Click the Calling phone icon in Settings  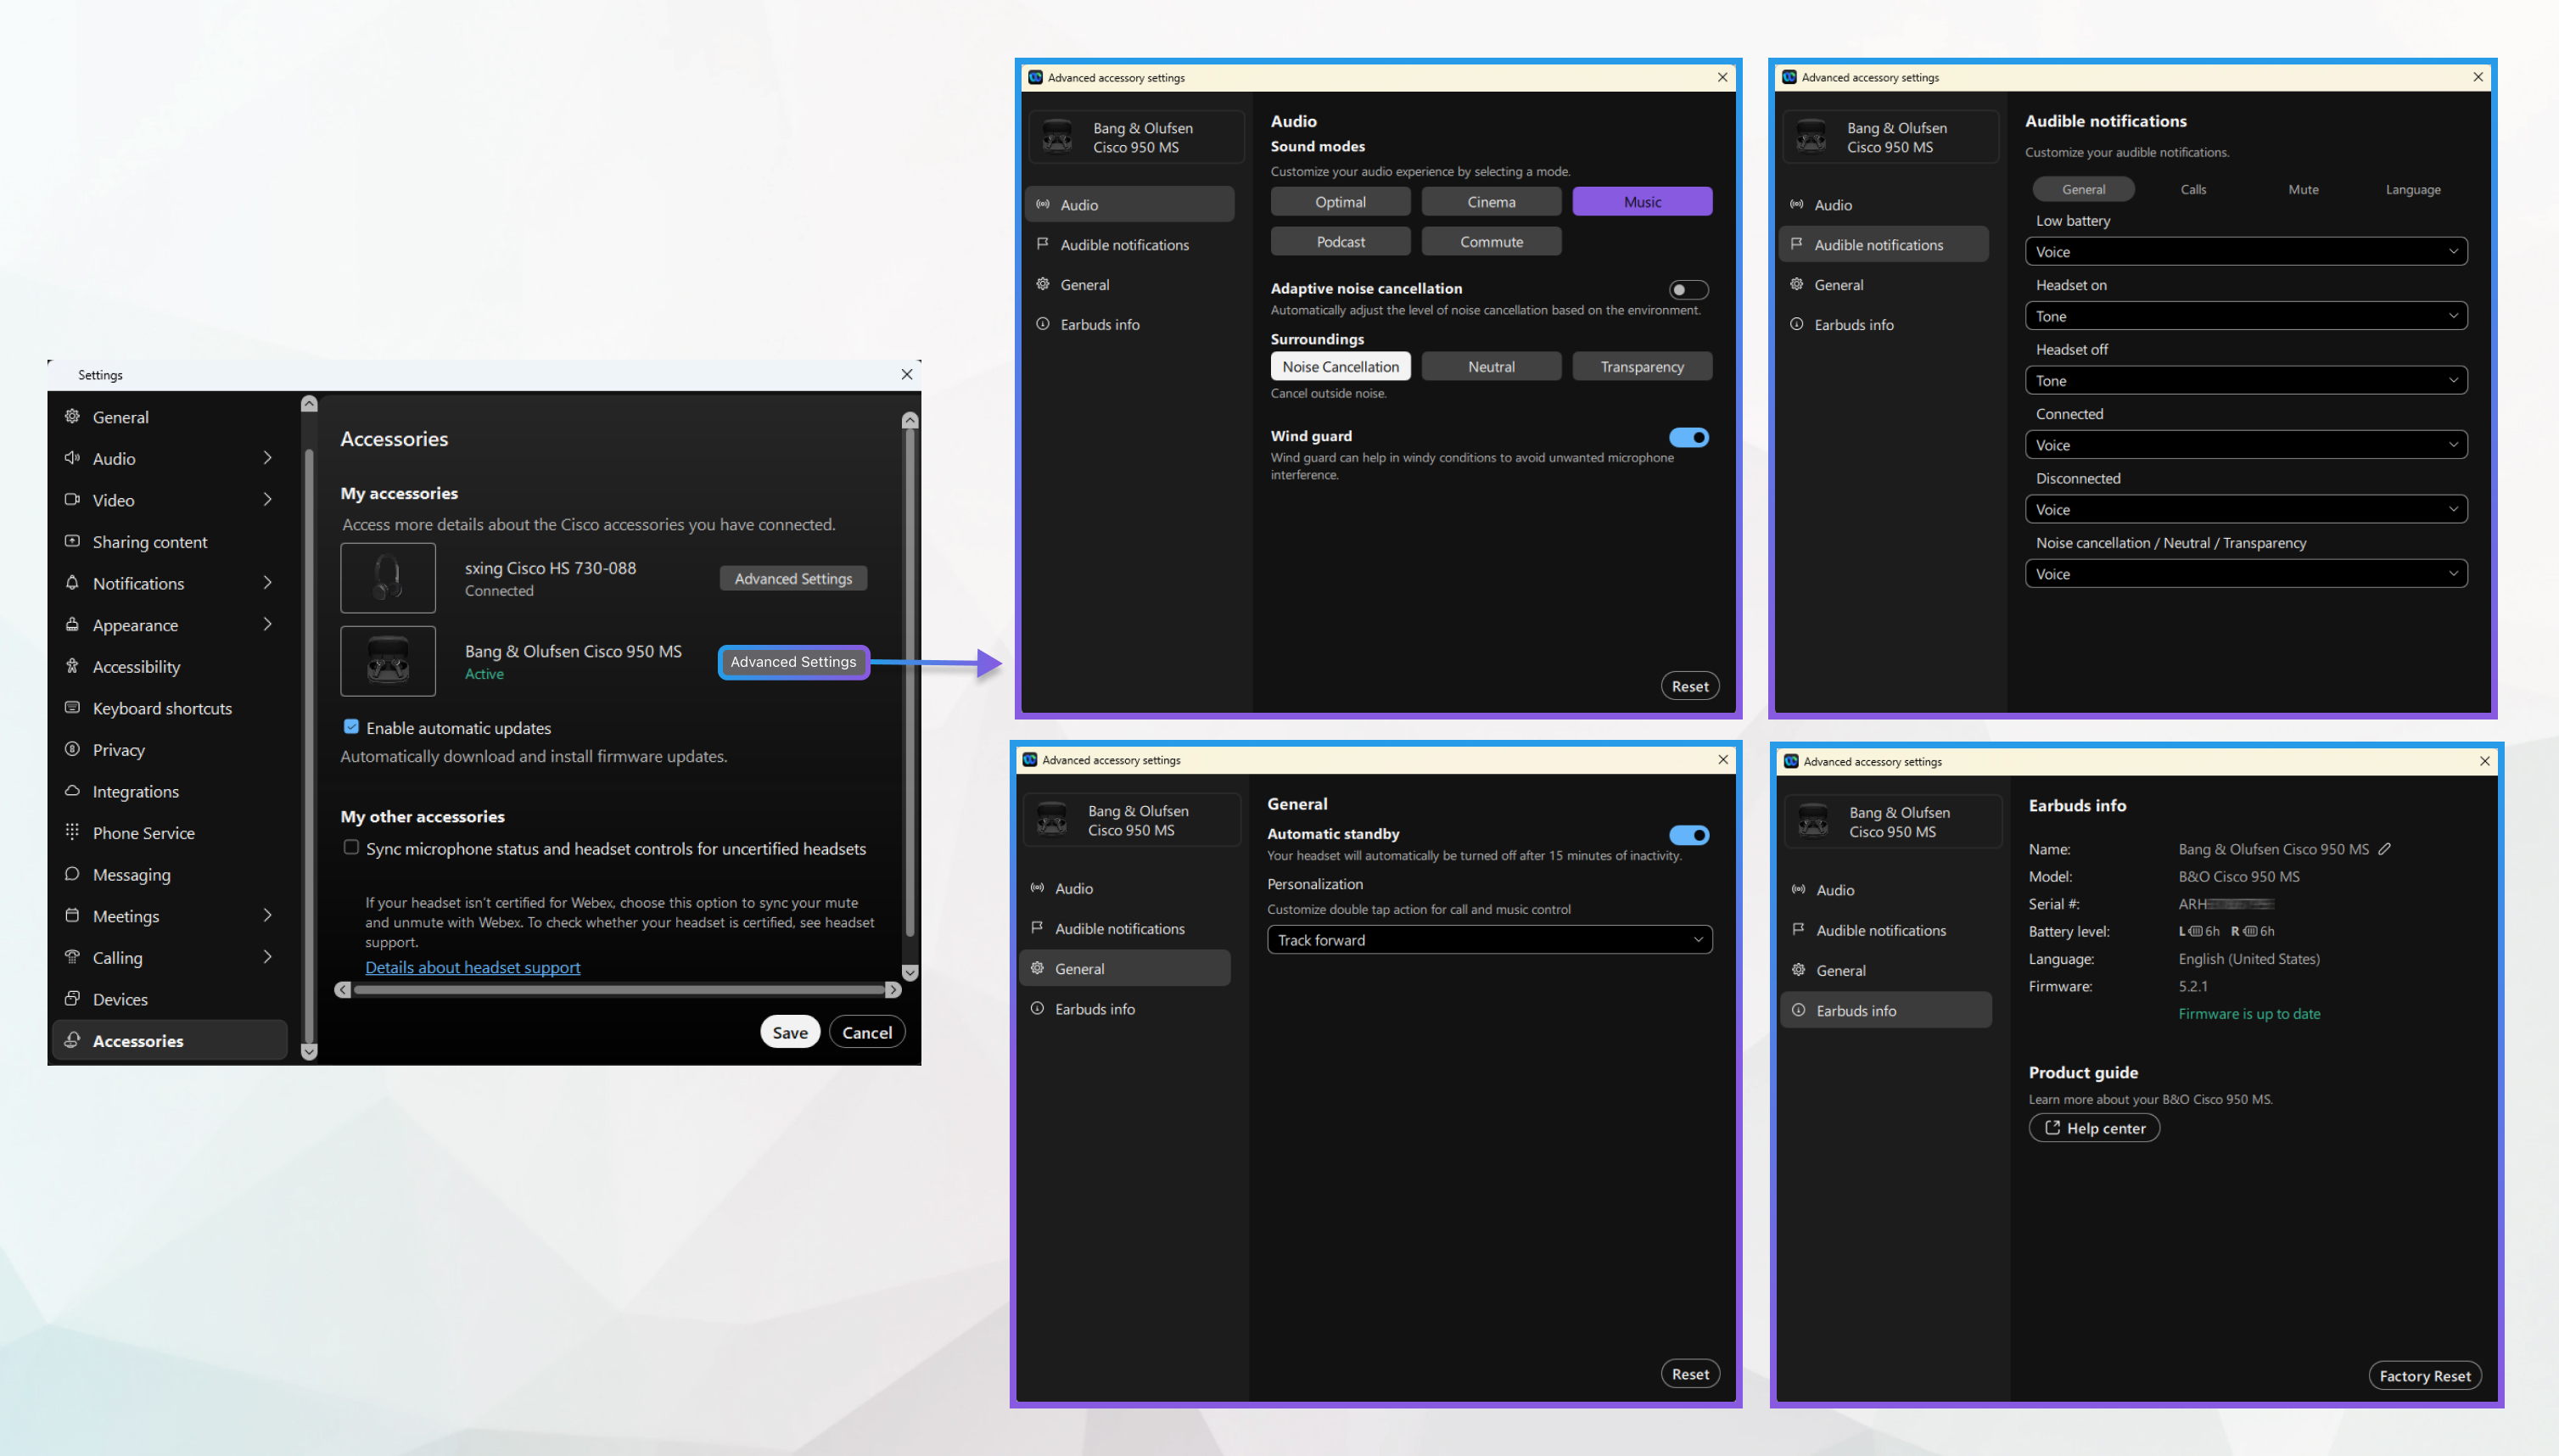point(72,957)
